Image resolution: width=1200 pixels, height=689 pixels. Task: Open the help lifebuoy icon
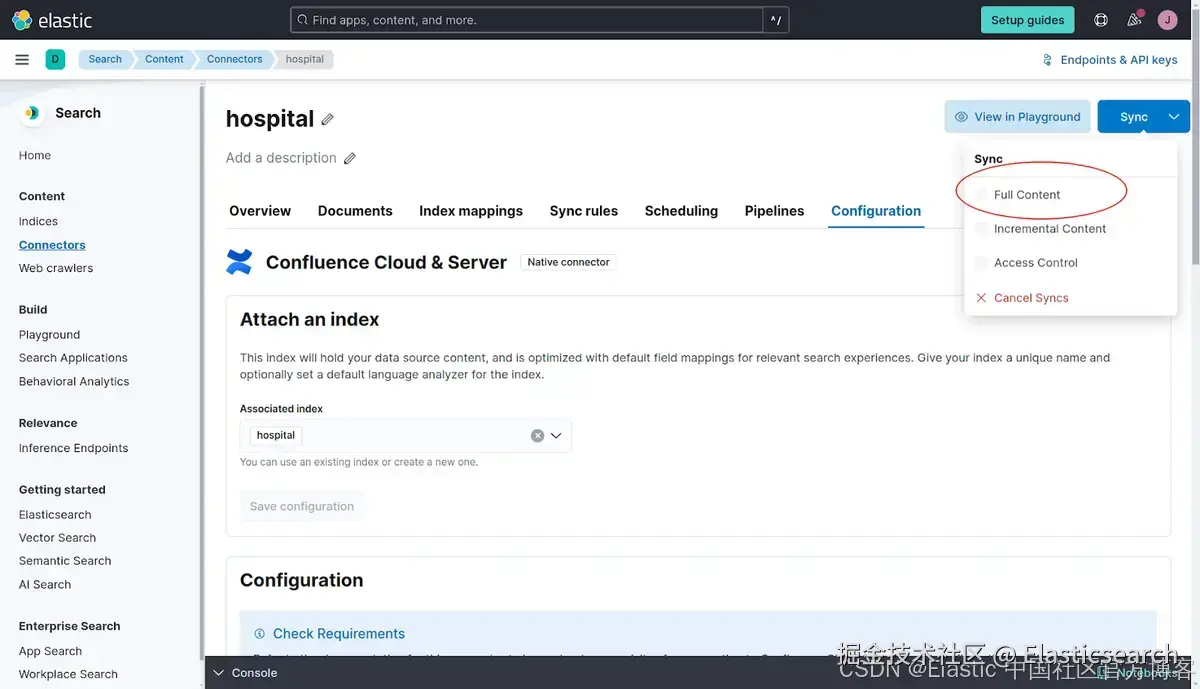point(1101,20)
